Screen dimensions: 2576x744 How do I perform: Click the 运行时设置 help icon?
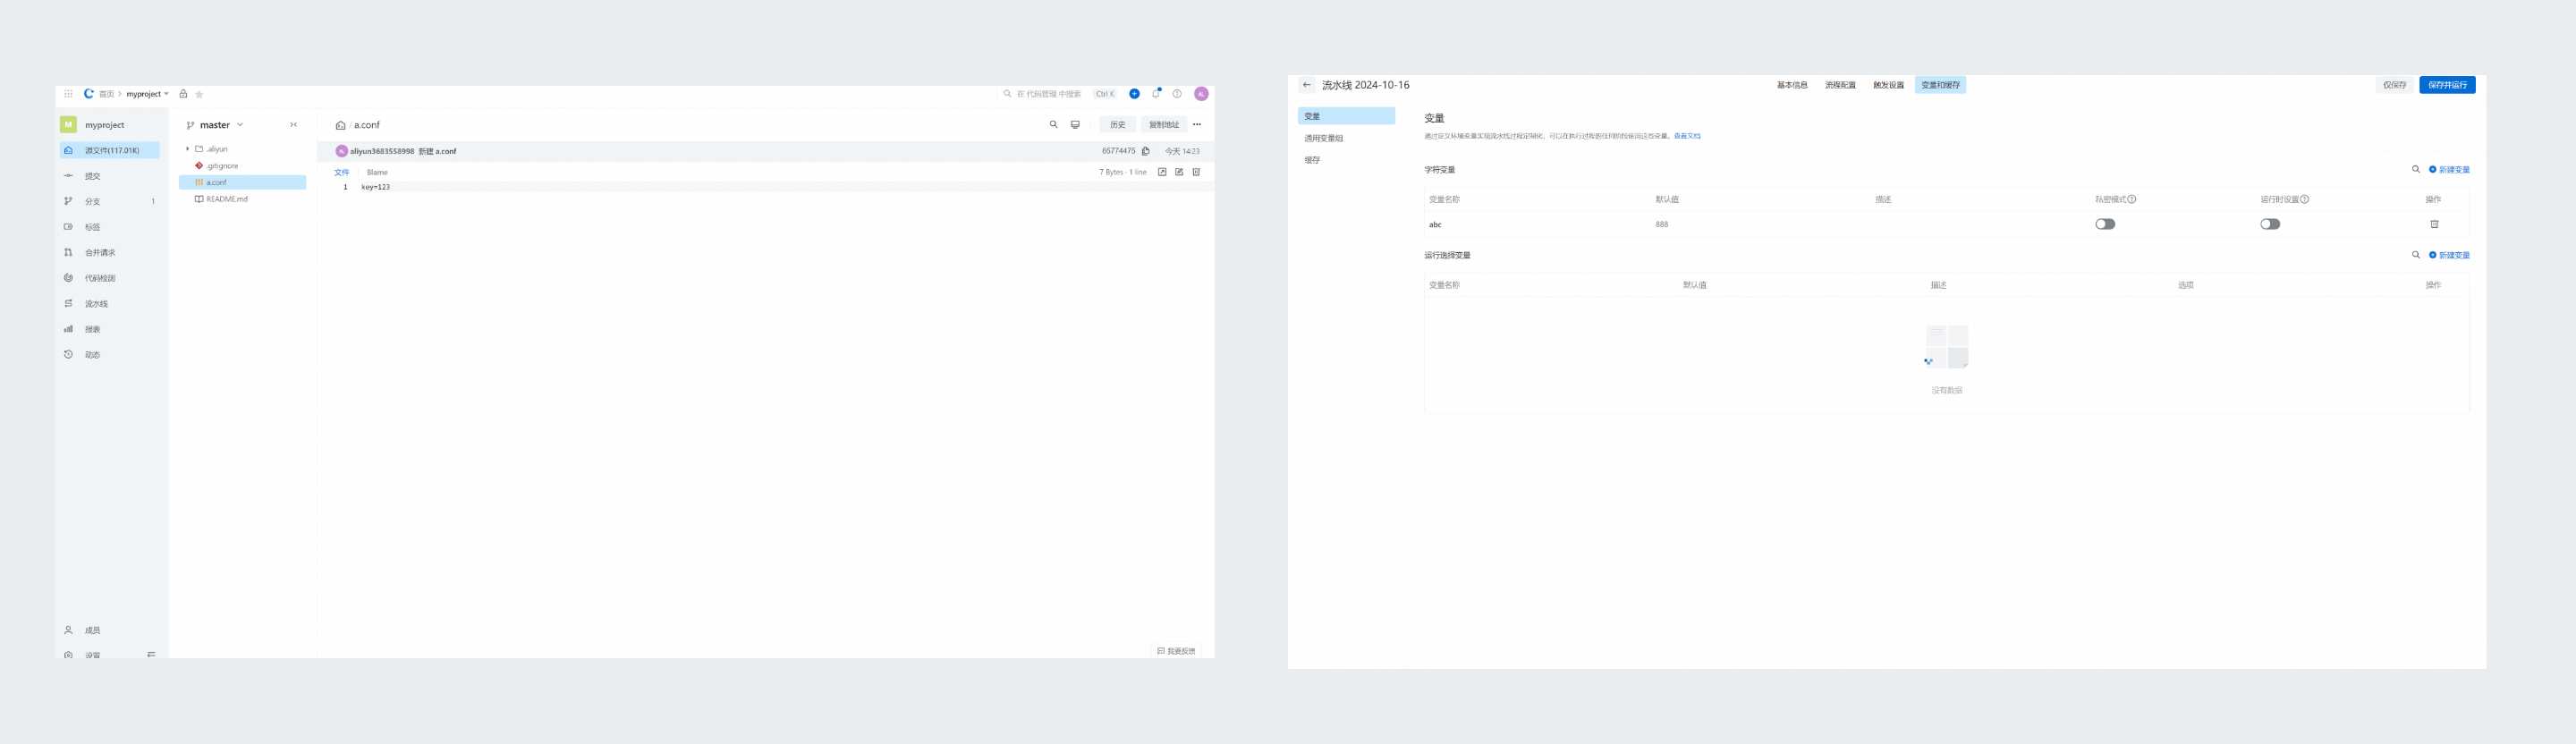(2304, 199)
